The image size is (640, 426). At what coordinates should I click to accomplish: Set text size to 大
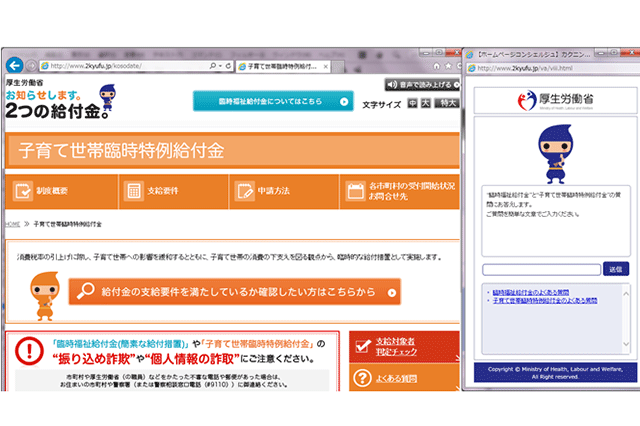426,104
